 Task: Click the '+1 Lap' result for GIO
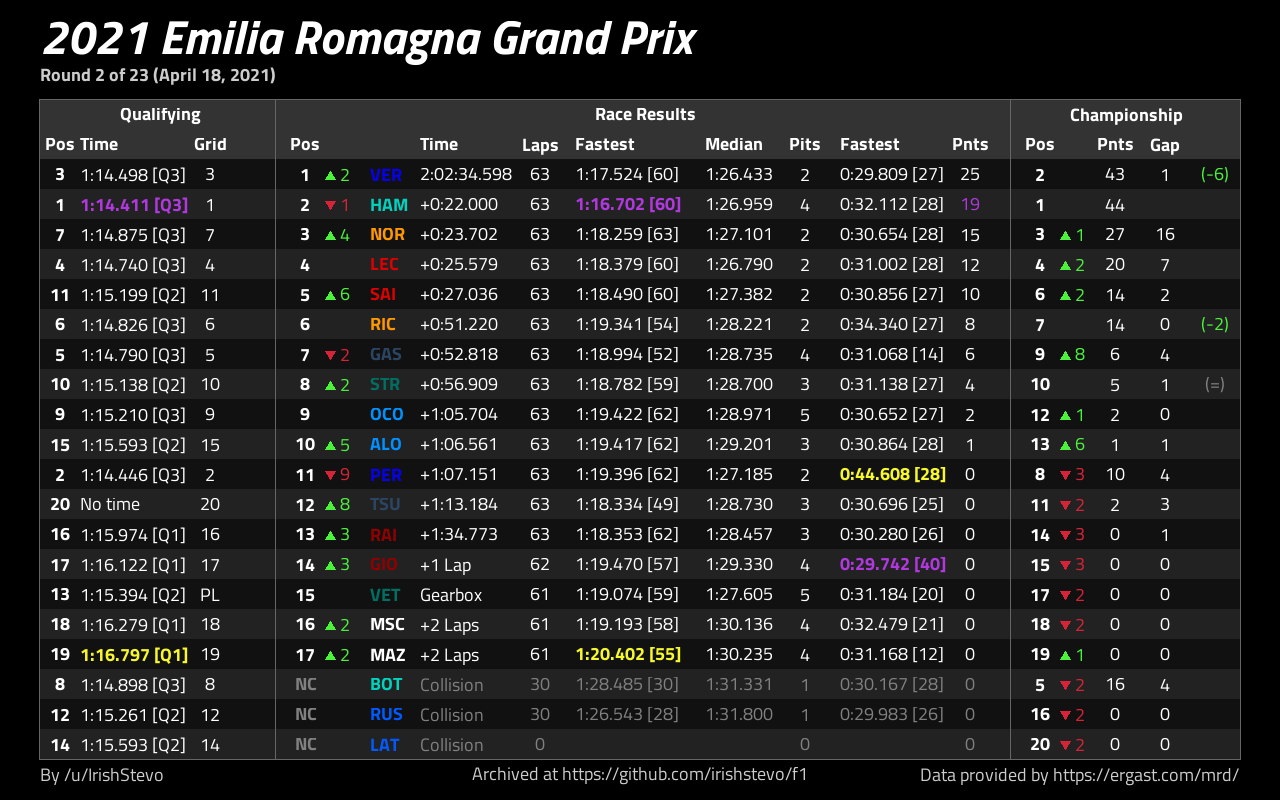pos(446,565)
